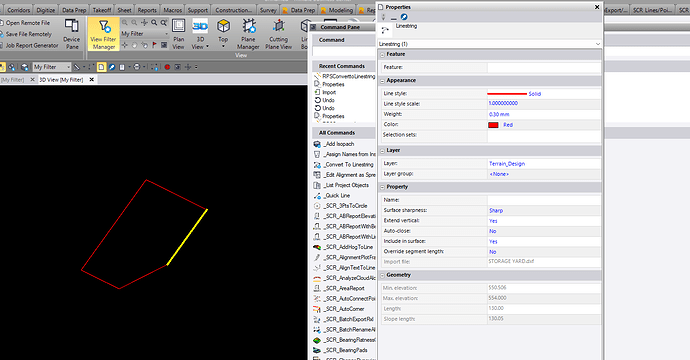Open the Cutting Plane View

(x=278, y=34)
